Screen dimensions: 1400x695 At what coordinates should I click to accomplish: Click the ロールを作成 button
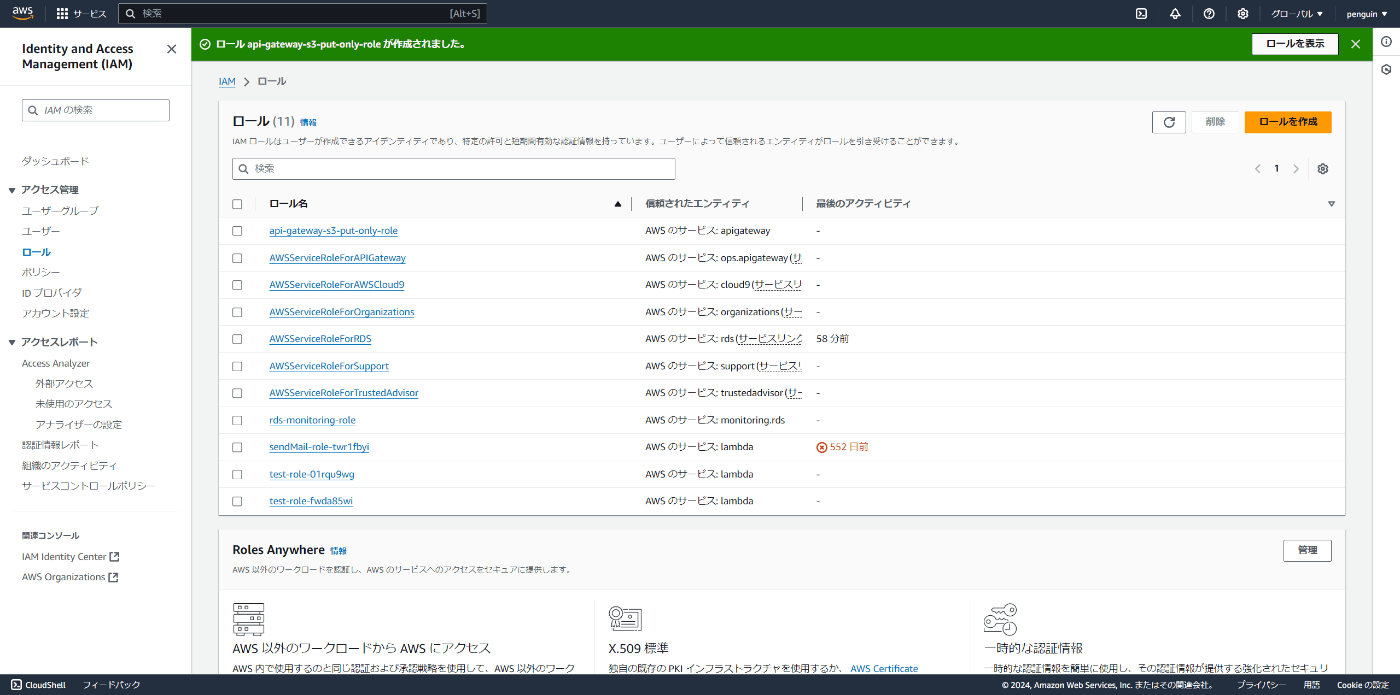click(x=1288, y=122)
